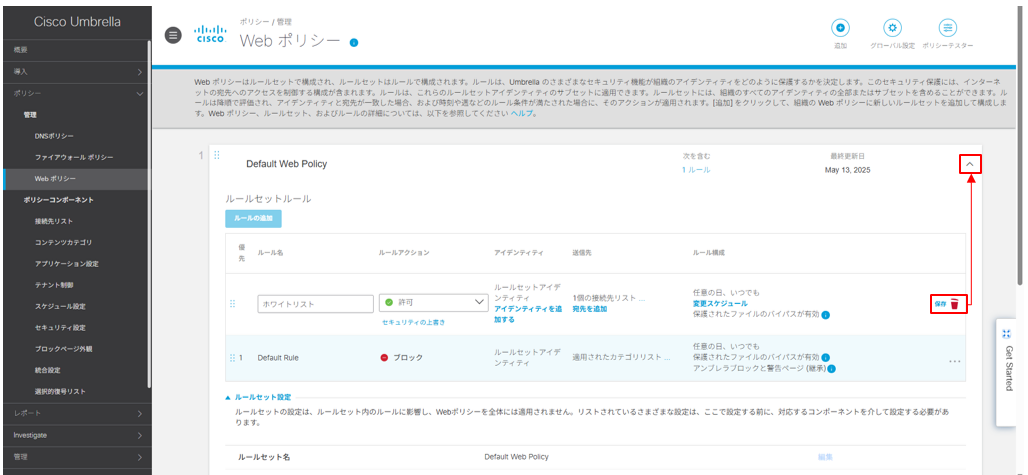Viewport: 1028px width, 475px height.
Task: Click Default Web Policy ruleset title
Action: [286, 164]
